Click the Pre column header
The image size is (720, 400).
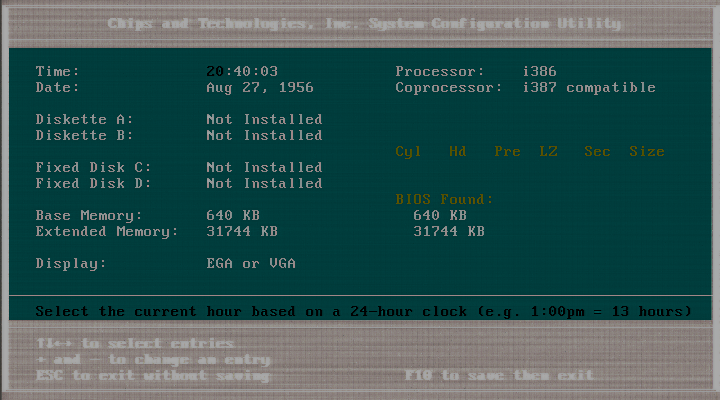(507, 152)
